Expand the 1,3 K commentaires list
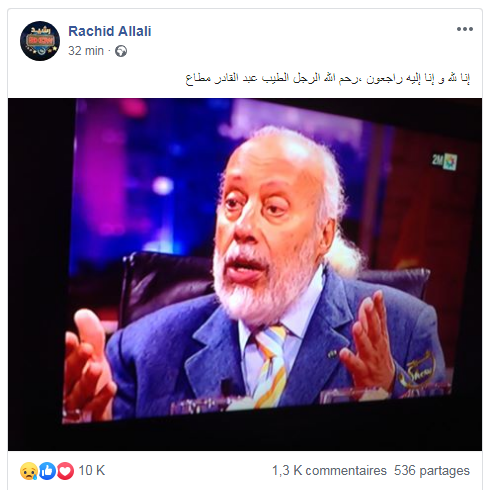 pos(329,471)
